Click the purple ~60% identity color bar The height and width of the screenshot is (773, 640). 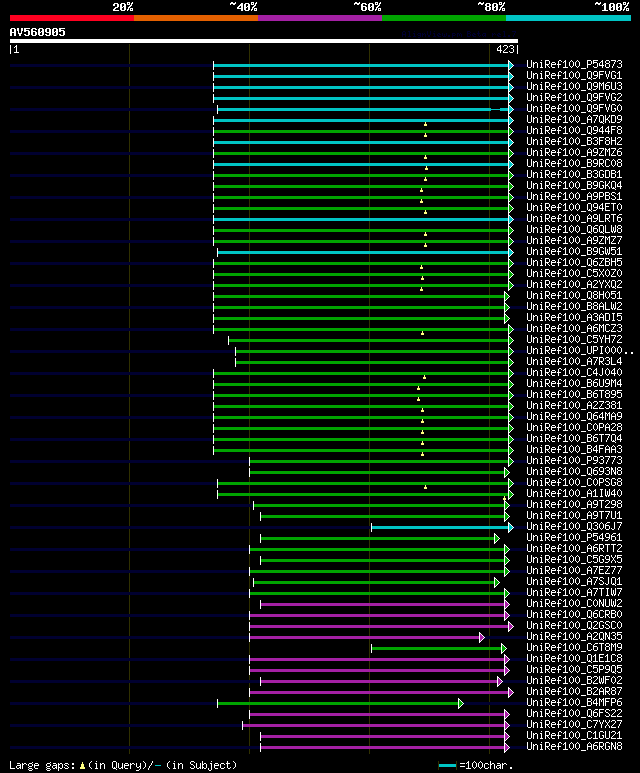320,18
